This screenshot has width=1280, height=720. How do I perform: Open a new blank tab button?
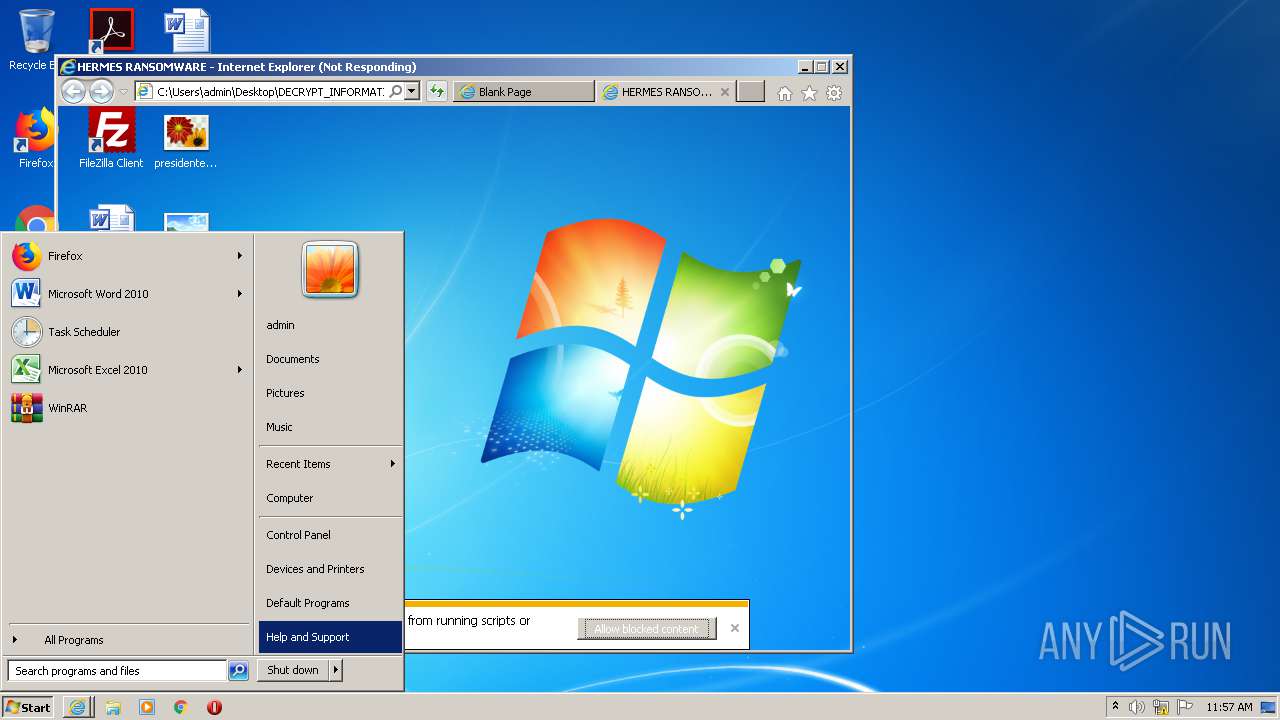pyautogui.click(x=751, y=92)
